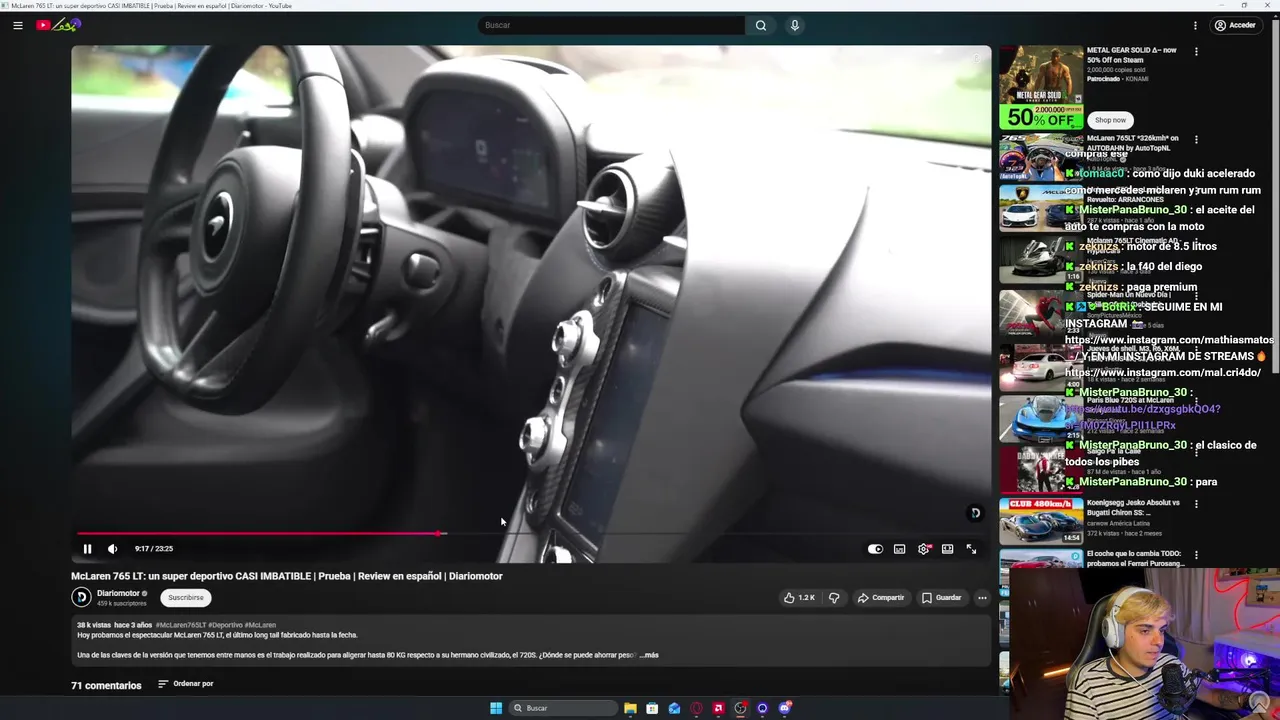Seek the red video progress bar
Viewport: 1280px width, 720px height.
531,533
